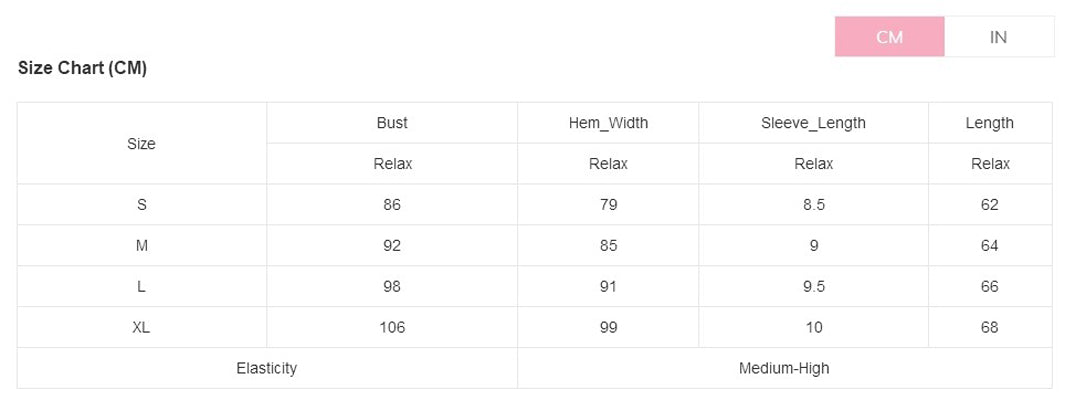Select the M size row label
This screenshot has width=1065, height=400.
[x=141, y=245]
